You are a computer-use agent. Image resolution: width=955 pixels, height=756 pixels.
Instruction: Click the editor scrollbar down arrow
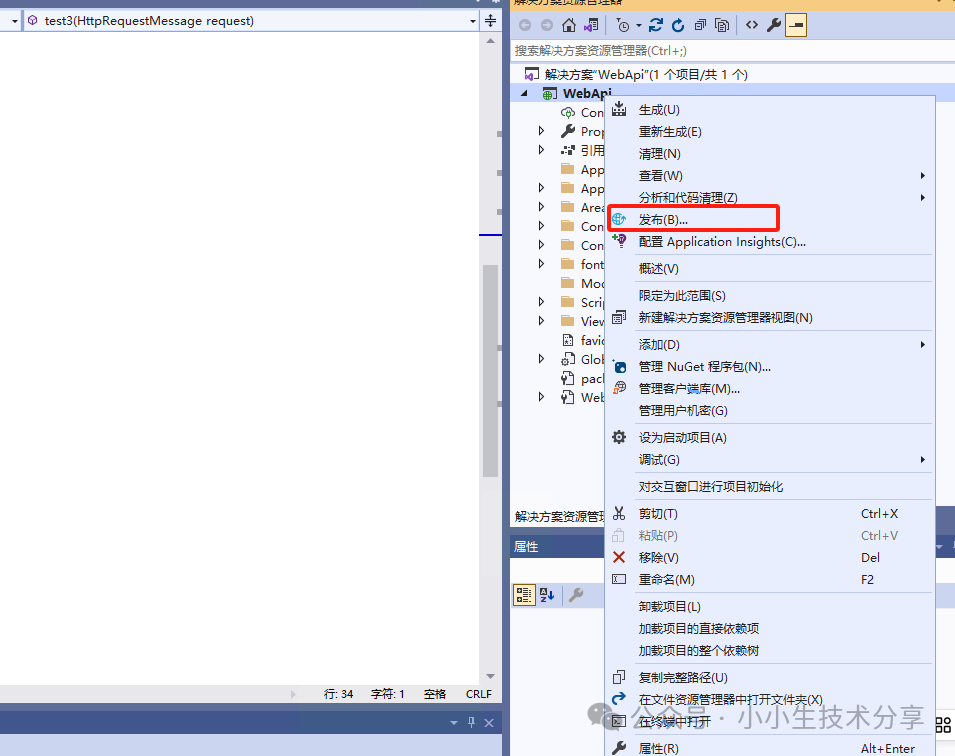(x=490, y=676)
